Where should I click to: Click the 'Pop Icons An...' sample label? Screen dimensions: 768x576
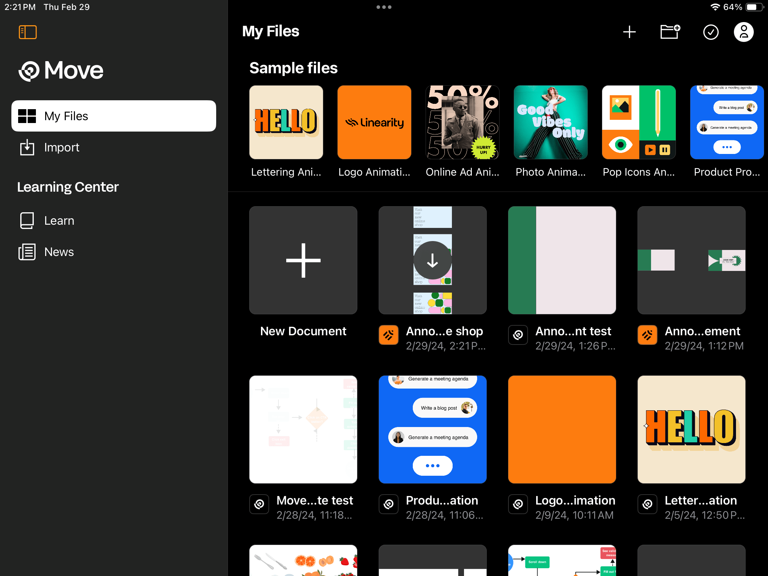639,172
